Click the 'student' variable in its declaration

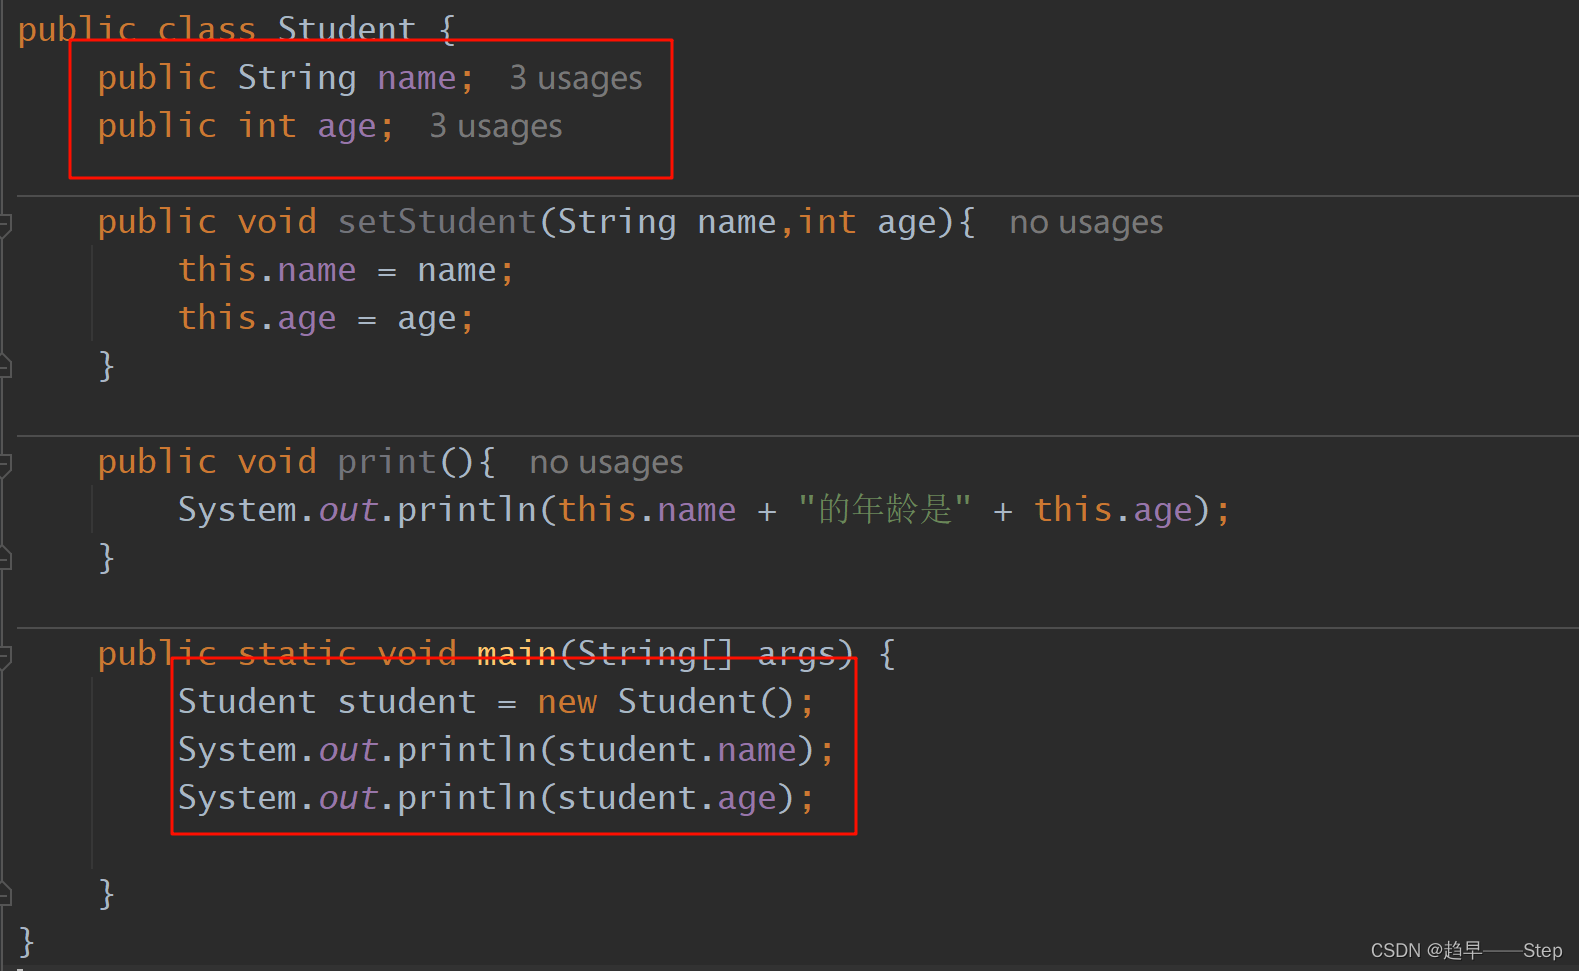pyautogui.click(x=407, y=701)
